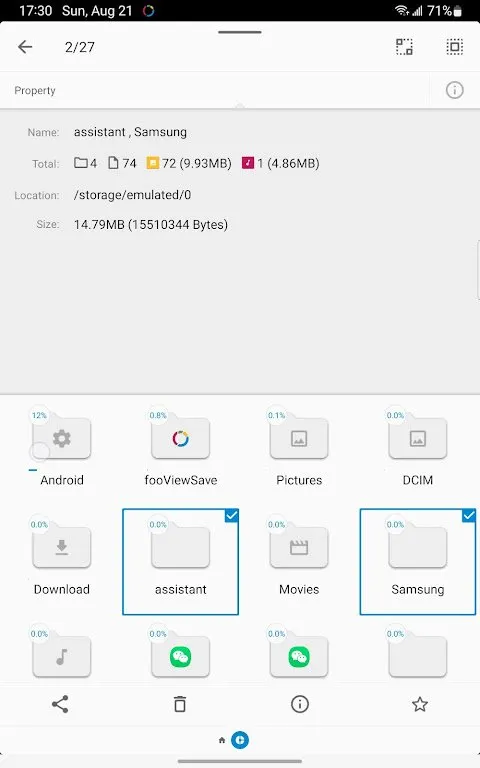Select the Download folder
The image size is (480, 768).
(62, 561)
